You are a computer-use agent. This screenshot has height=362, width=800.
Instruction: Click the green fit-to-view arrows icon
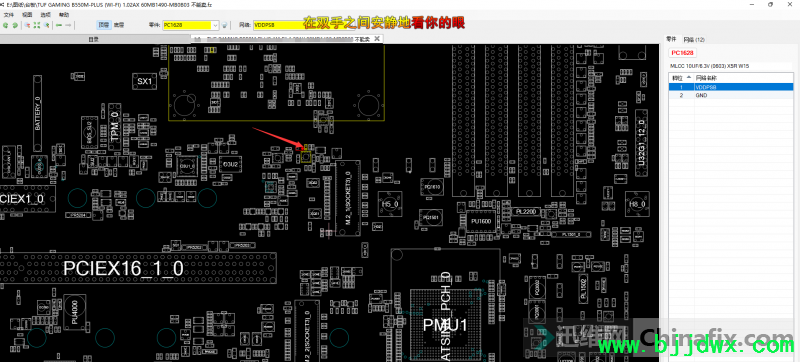pyautogui.click(x=37, y=25)
